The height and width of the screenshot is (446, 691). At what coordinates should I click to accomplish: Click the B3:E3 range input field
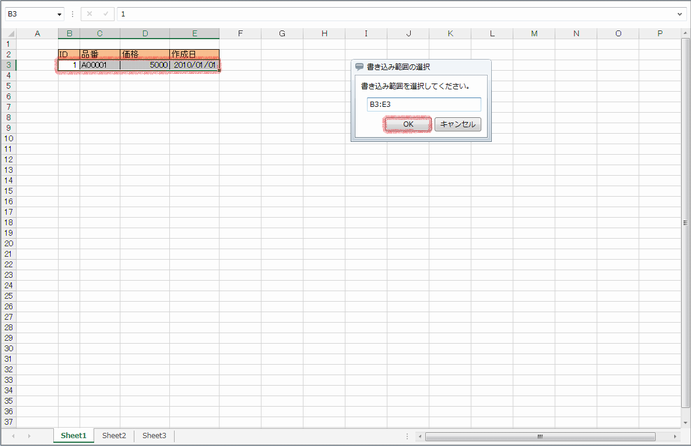pos(423,104)
